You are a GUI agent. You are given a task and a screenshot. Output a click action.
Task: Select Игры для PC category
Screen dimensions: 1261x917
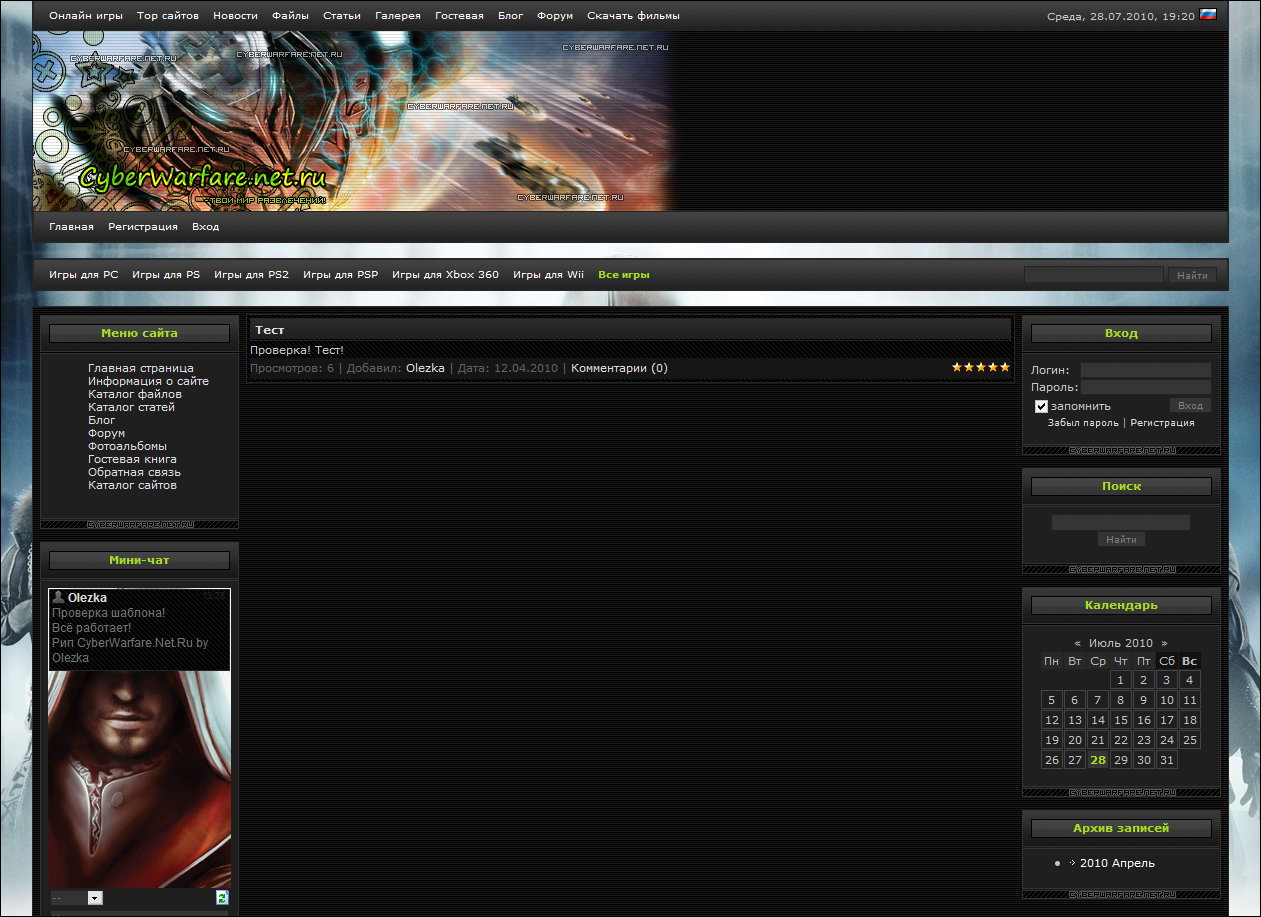[83, 274]
